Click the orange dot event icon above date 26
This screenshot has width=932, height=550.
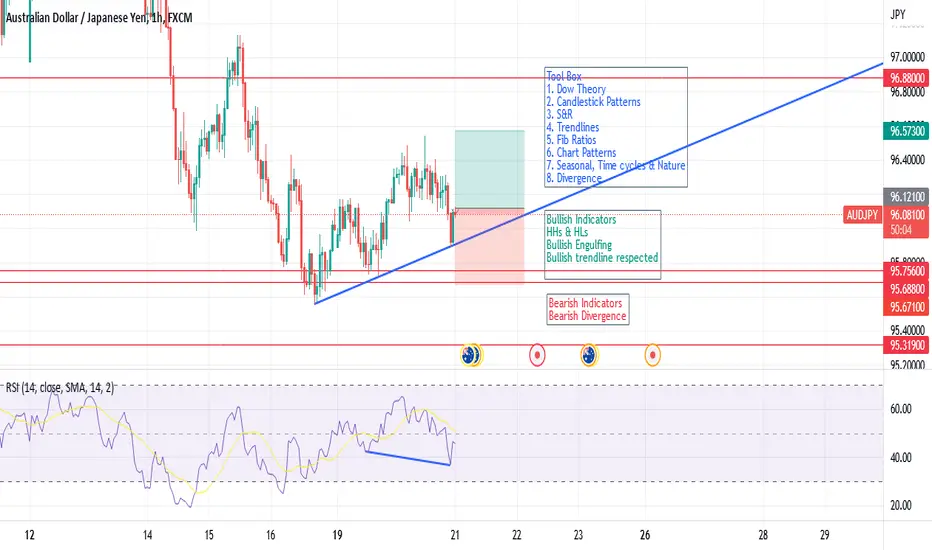click(x=653, y=356)
